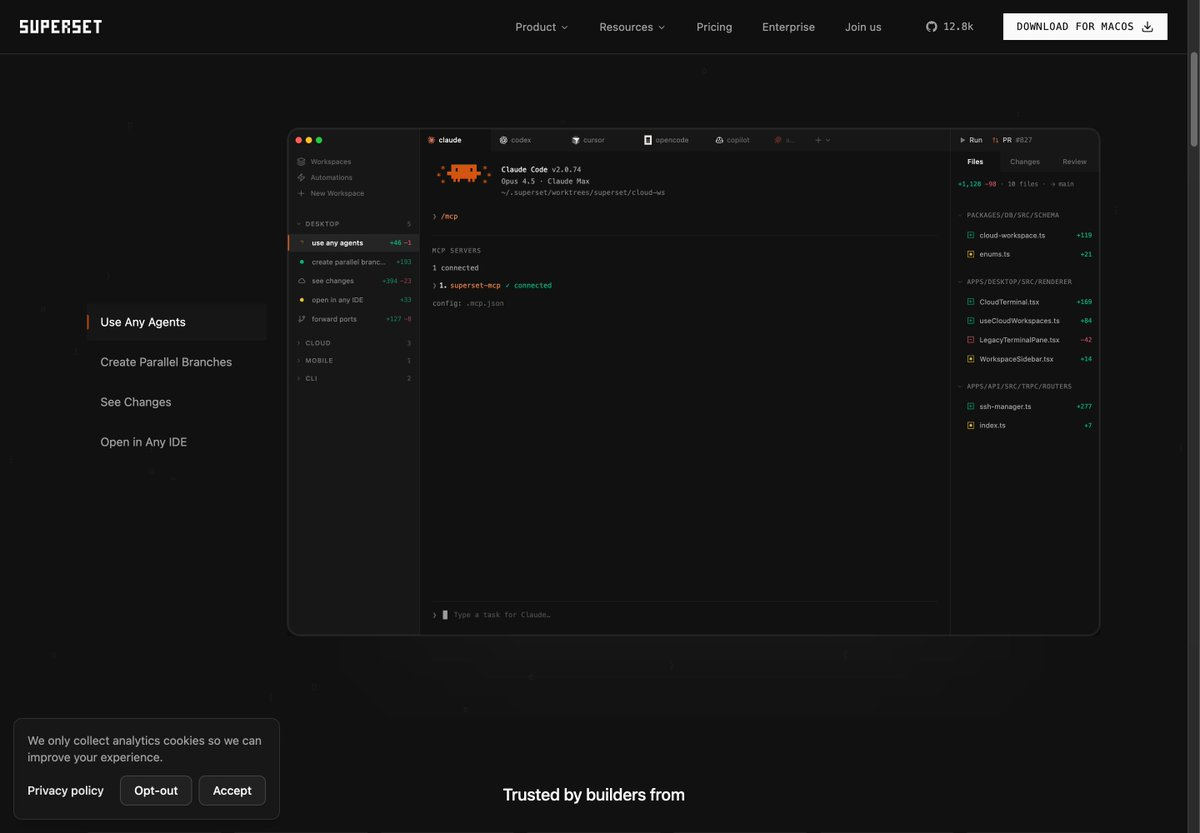Click added-file icon beside useCloudWorkspaces.ts

click(970, 320)
